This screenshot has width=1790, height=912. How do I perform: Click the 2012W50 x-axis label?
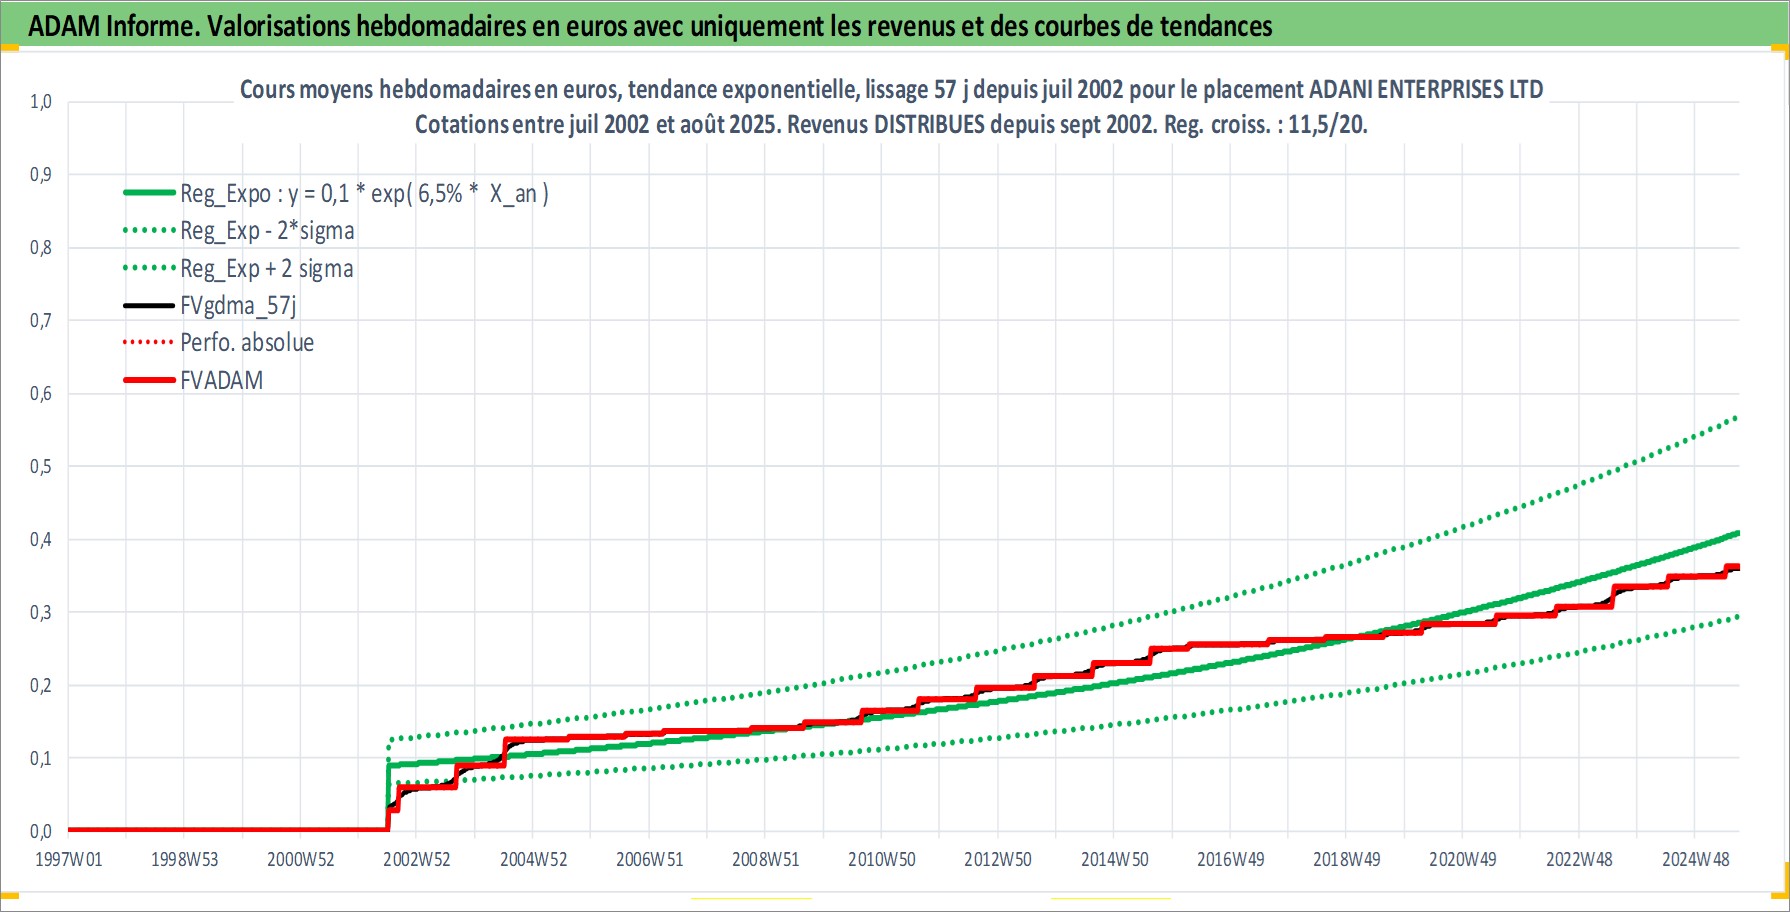pyautogui.click(x=998, y=859)
